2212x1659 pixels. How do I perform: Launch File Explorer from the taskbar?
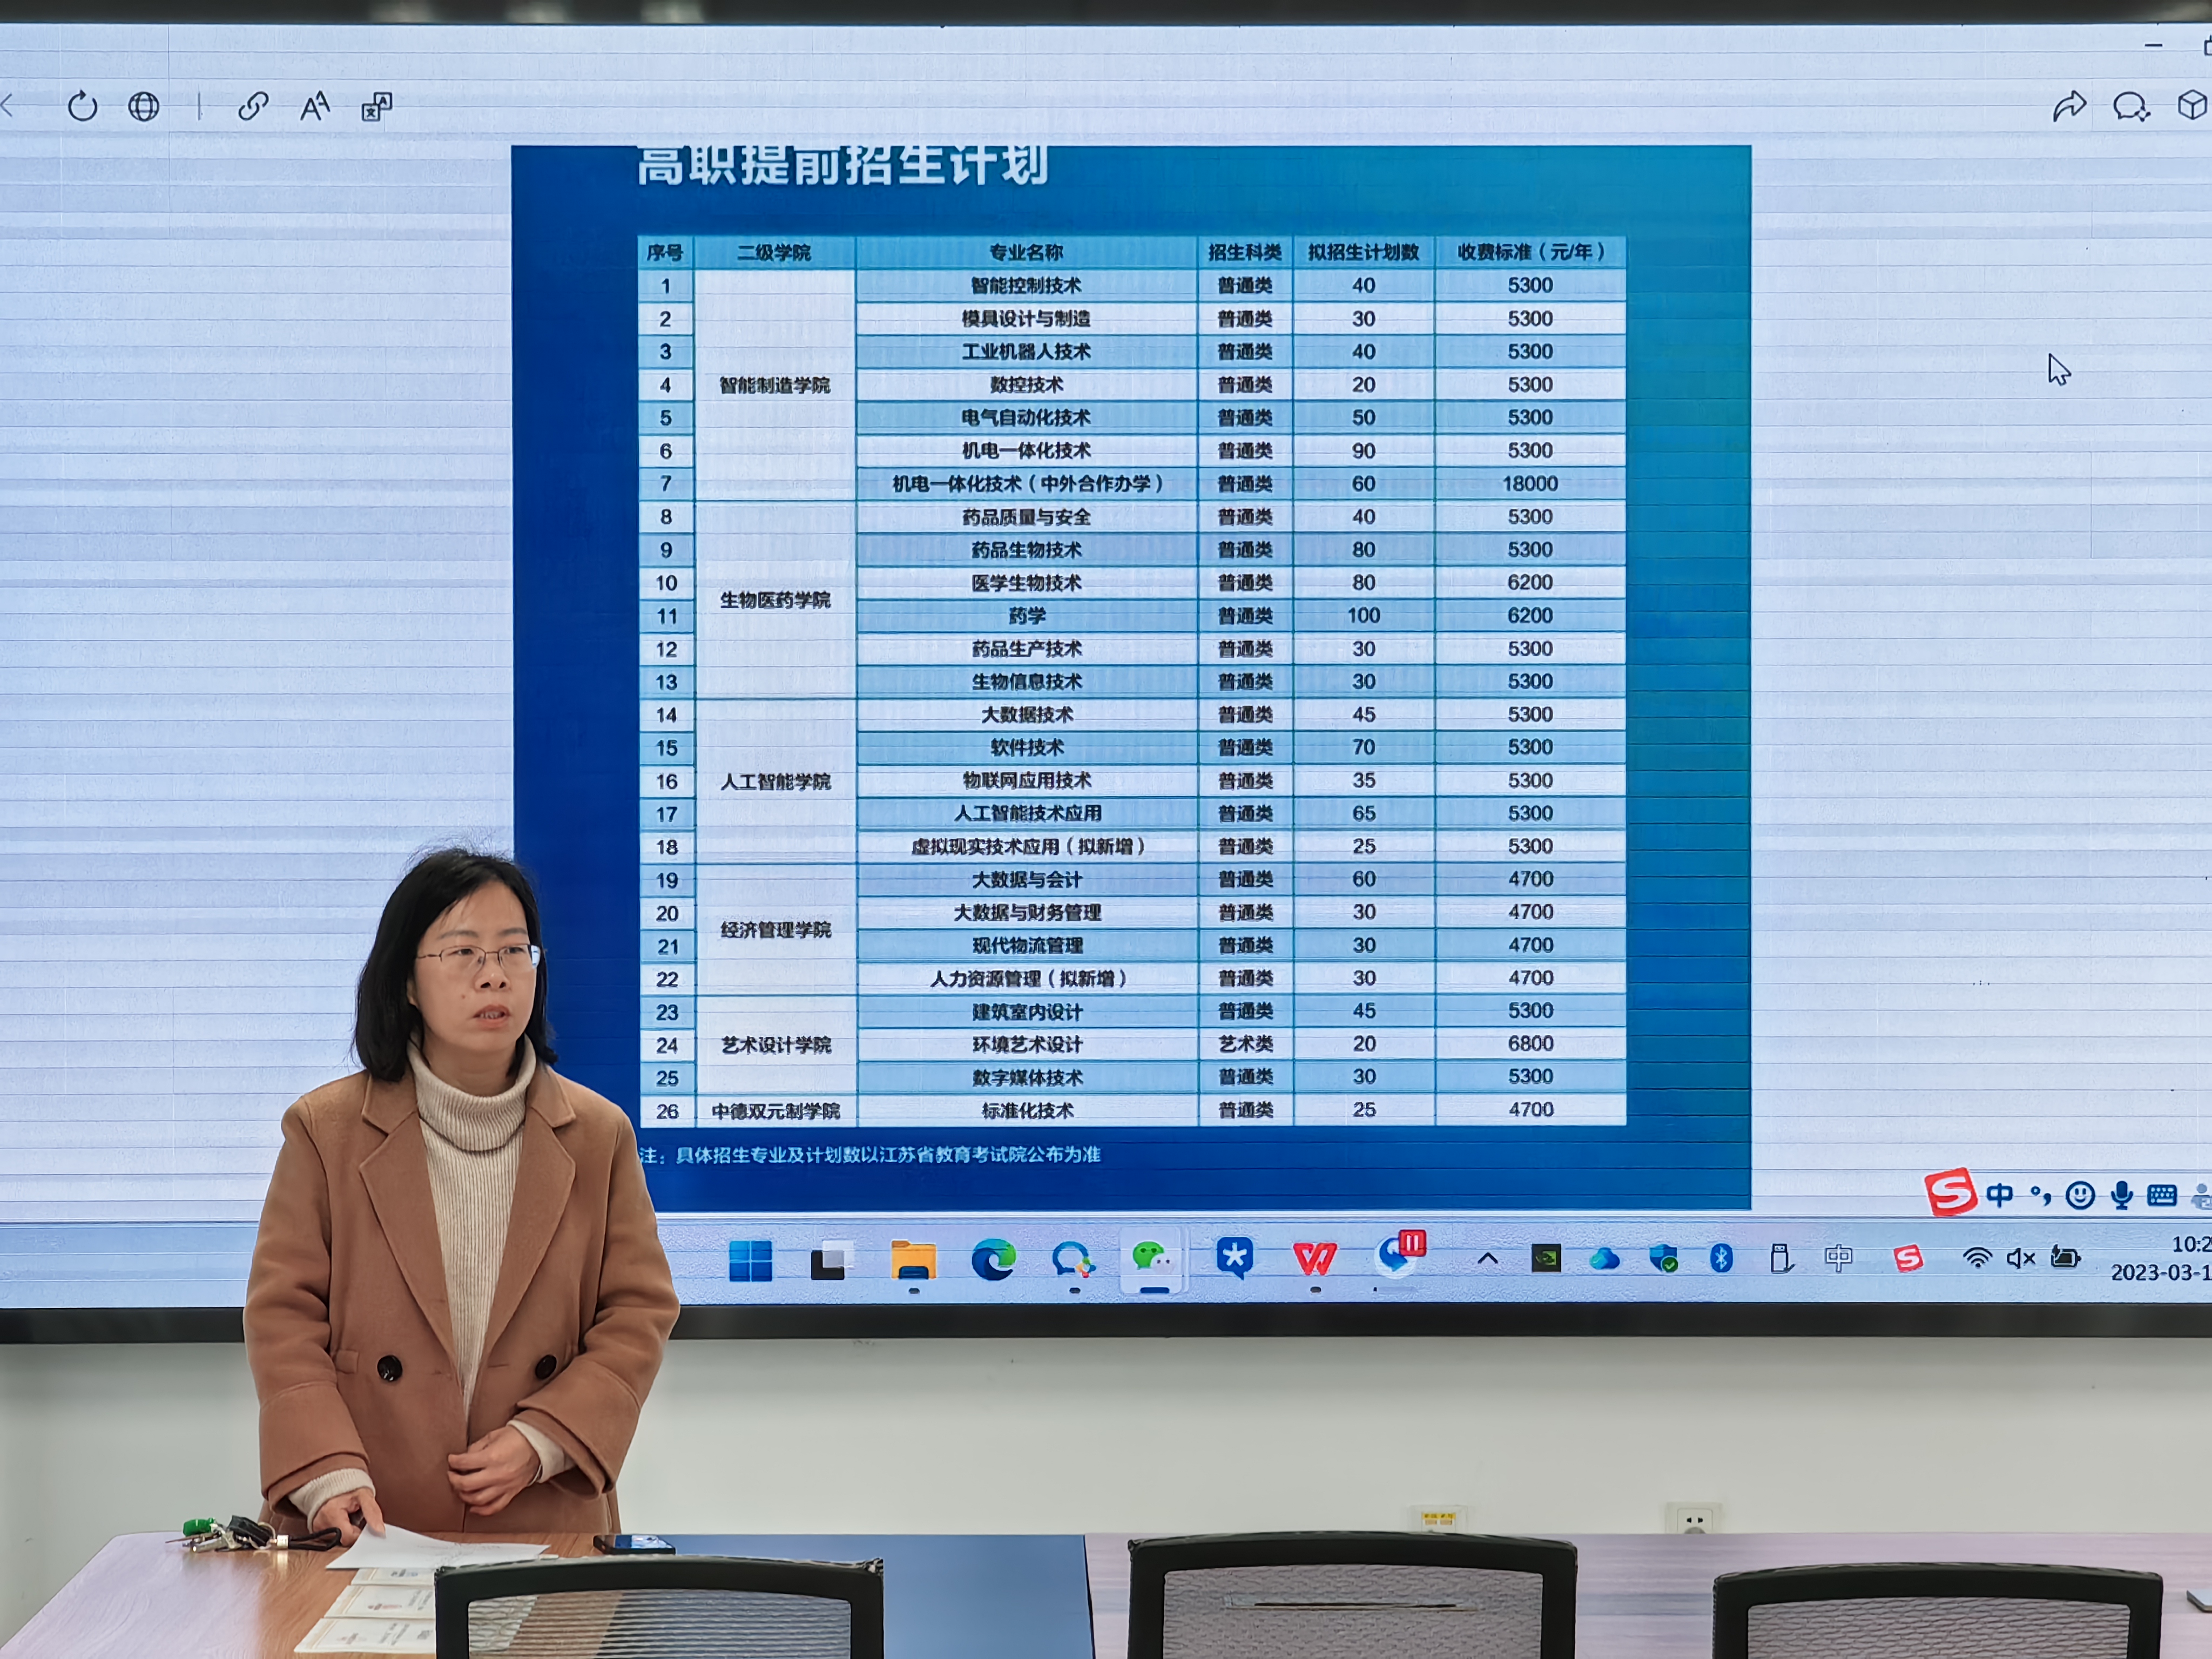tap(913, 1260)
